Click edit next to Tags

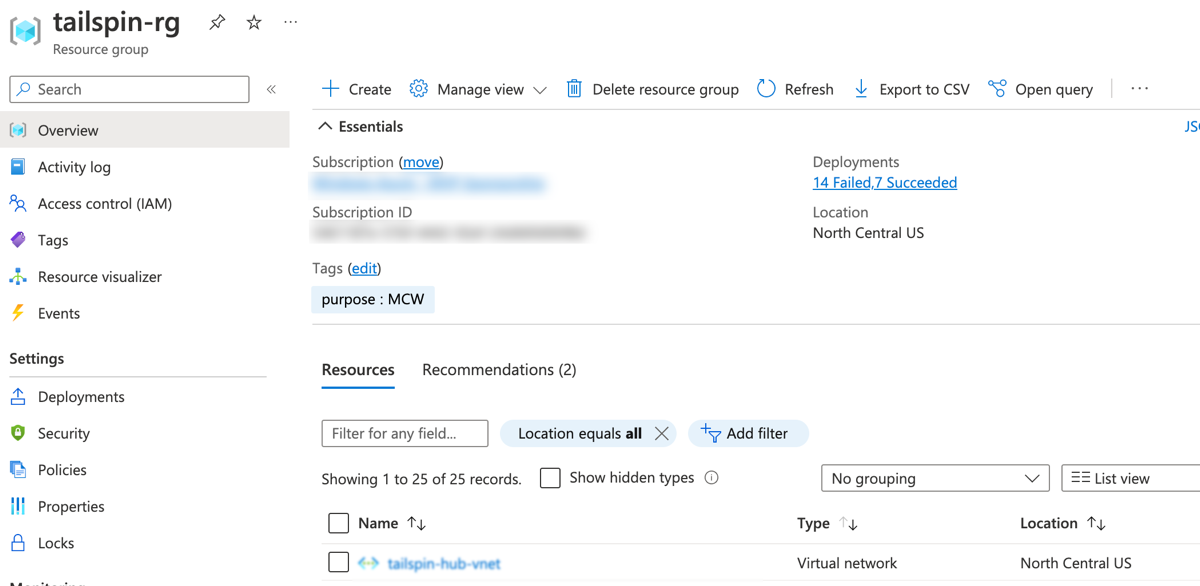coord(364,268)
